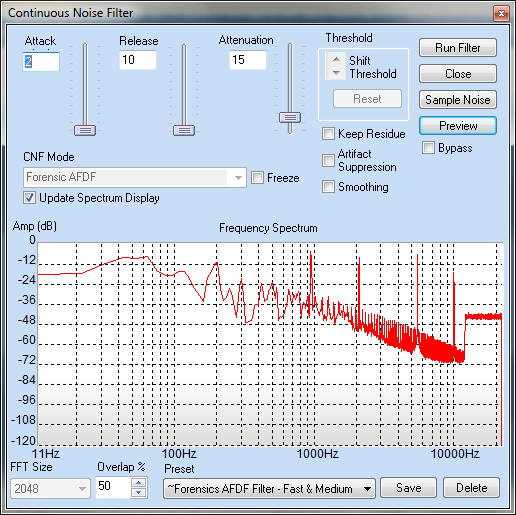The width and height of the screenshot is (516, 515).
Task: Shift Threshold down with arrow
Action: [x=336, y=73]
